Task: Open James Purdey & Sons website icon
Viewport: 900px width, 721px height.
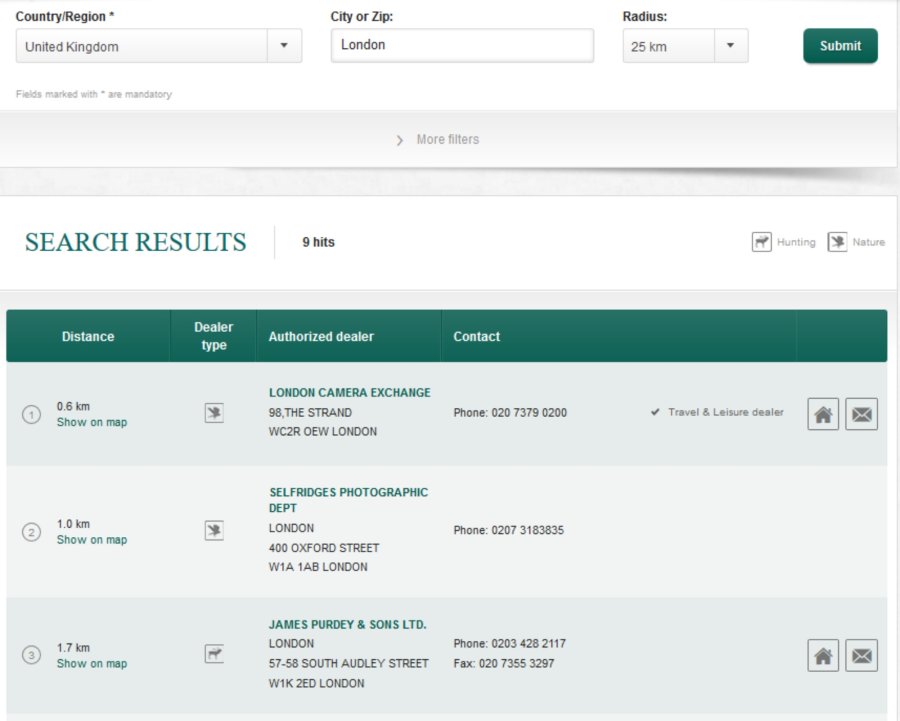Action: tap(823, 656)
